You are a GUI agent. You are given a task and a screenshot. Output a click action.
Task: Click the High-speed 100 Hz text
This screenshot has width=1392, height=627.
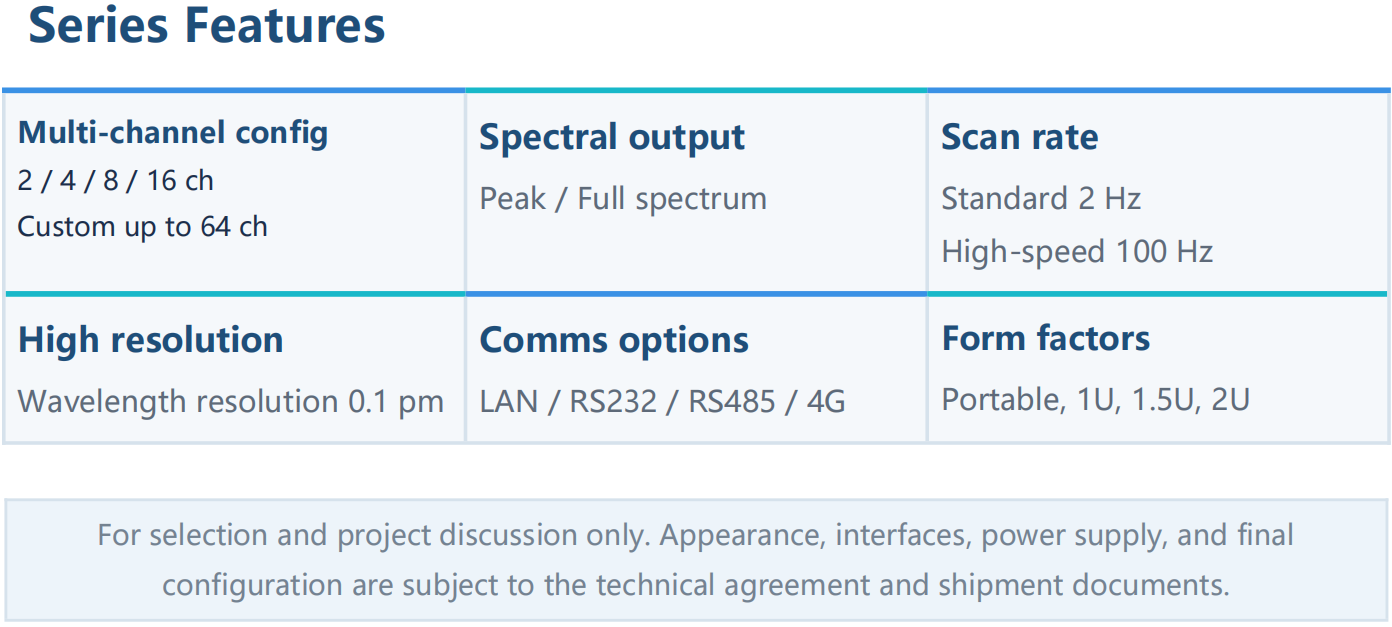click(1076, 250)
